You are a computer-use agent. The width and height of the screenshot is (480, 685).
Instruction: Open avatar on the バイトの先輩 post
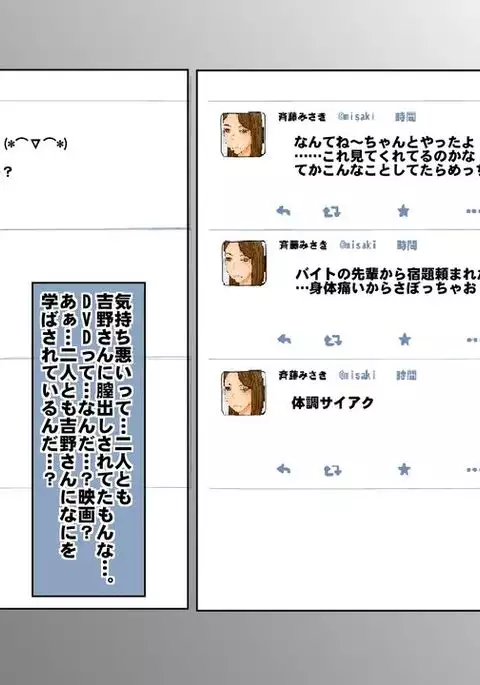click(244, 263)
